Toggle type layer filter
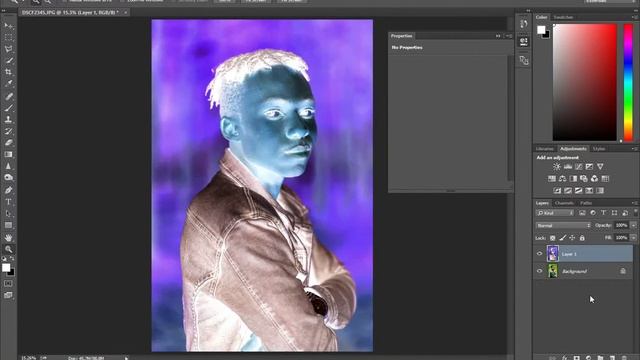640x360 pixels. click(603, 213)
